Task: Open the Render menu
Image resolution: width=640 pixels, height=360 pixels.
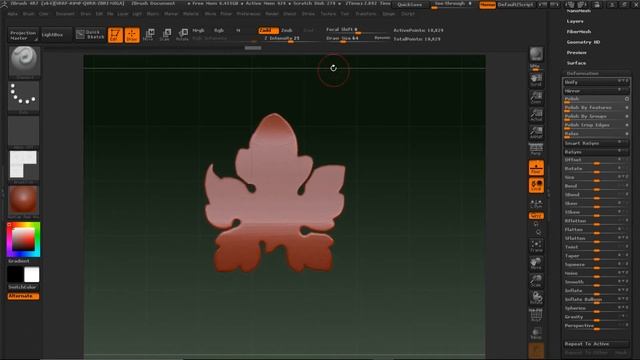Action: click(272, 14)
